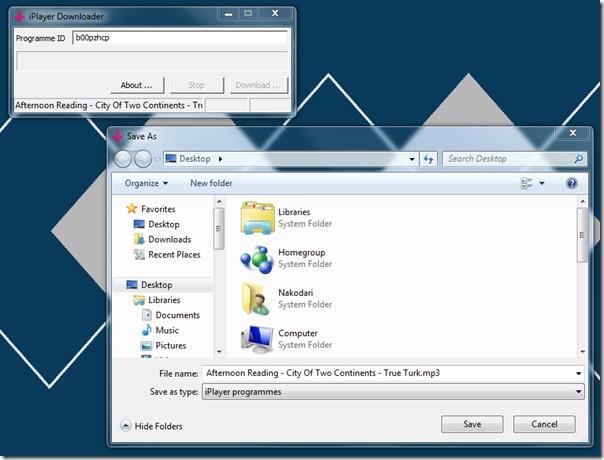Click the Save button

pyautogui.click(x=472, y=424)
